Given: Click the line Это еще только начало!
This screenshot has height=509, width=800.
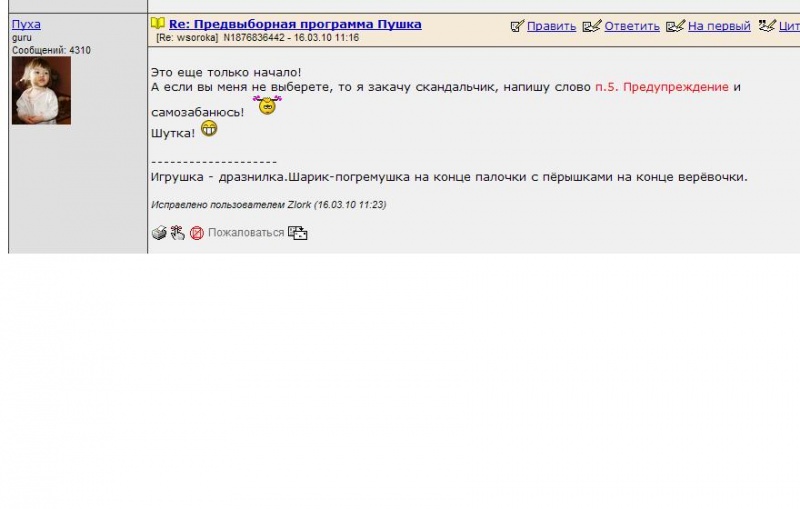Looking at the screenshot, I should tap(226, 72).
